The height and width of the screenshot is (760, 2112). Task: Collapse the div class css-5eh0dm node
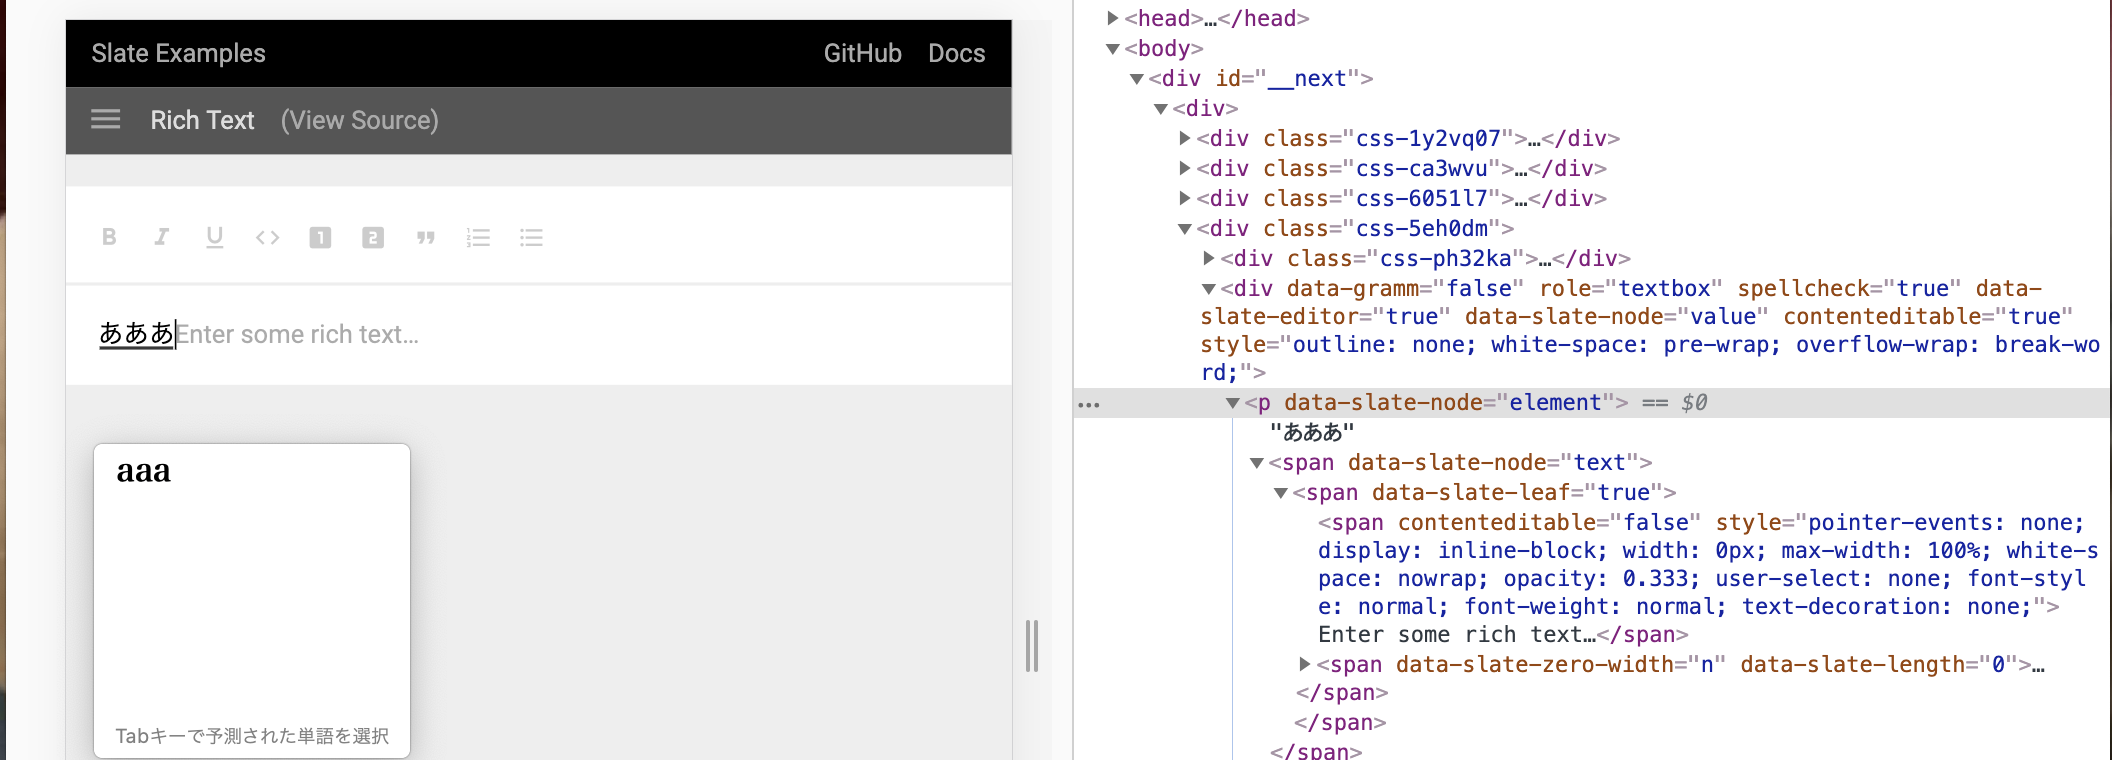(x=1184, y=228)
